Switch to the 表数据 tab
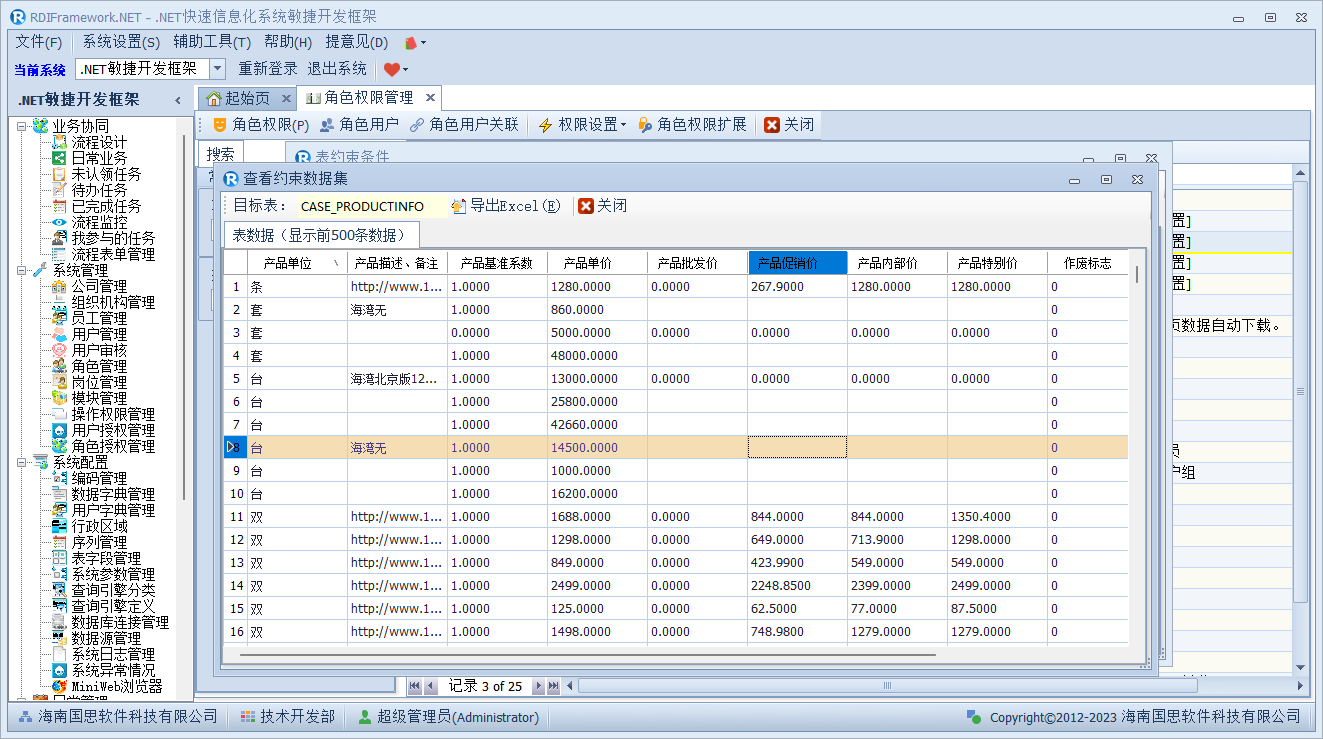Image resolution: width=1323 pixels, height=739 pixels. click(x=320, y=235)
